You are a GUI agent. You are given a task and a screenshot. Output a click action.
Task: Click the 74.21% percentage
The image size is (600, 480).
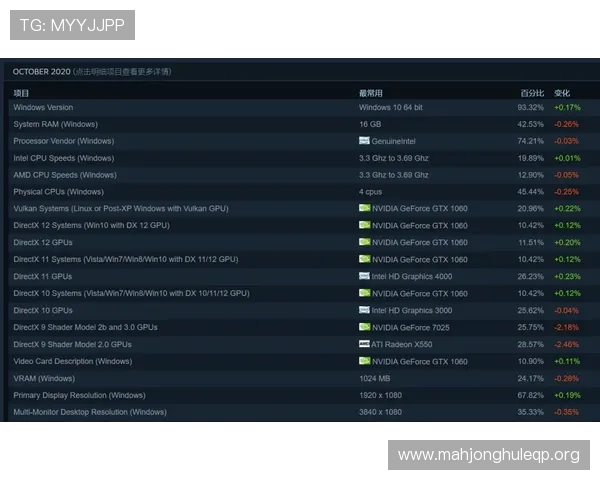pos(530,141)
